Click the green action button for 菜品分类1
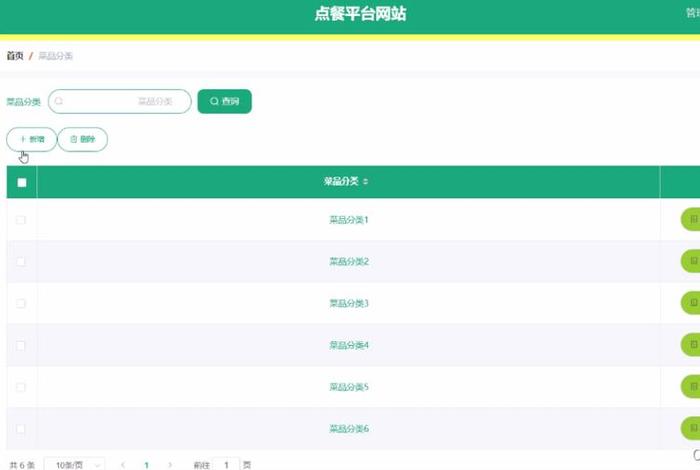Screen dimensions: 700x470 [x=690, y=220]
